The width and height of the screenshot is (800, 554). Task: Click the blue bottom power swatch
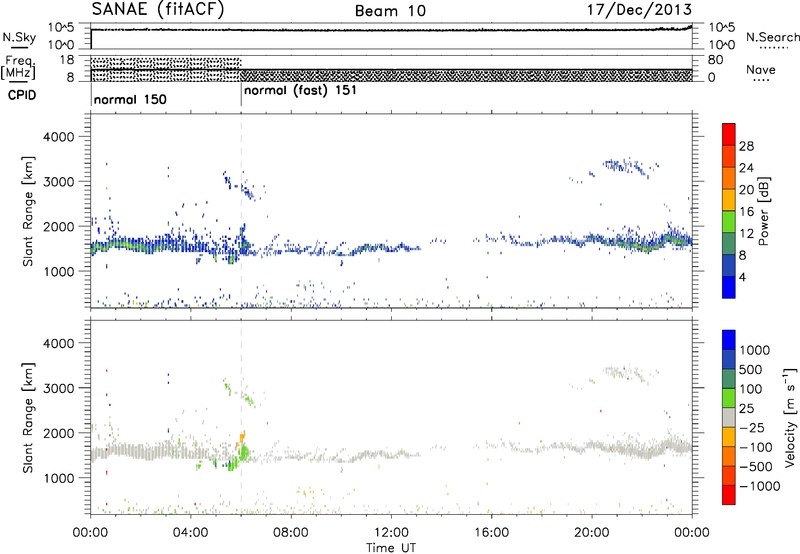click(x=729, y=287)
